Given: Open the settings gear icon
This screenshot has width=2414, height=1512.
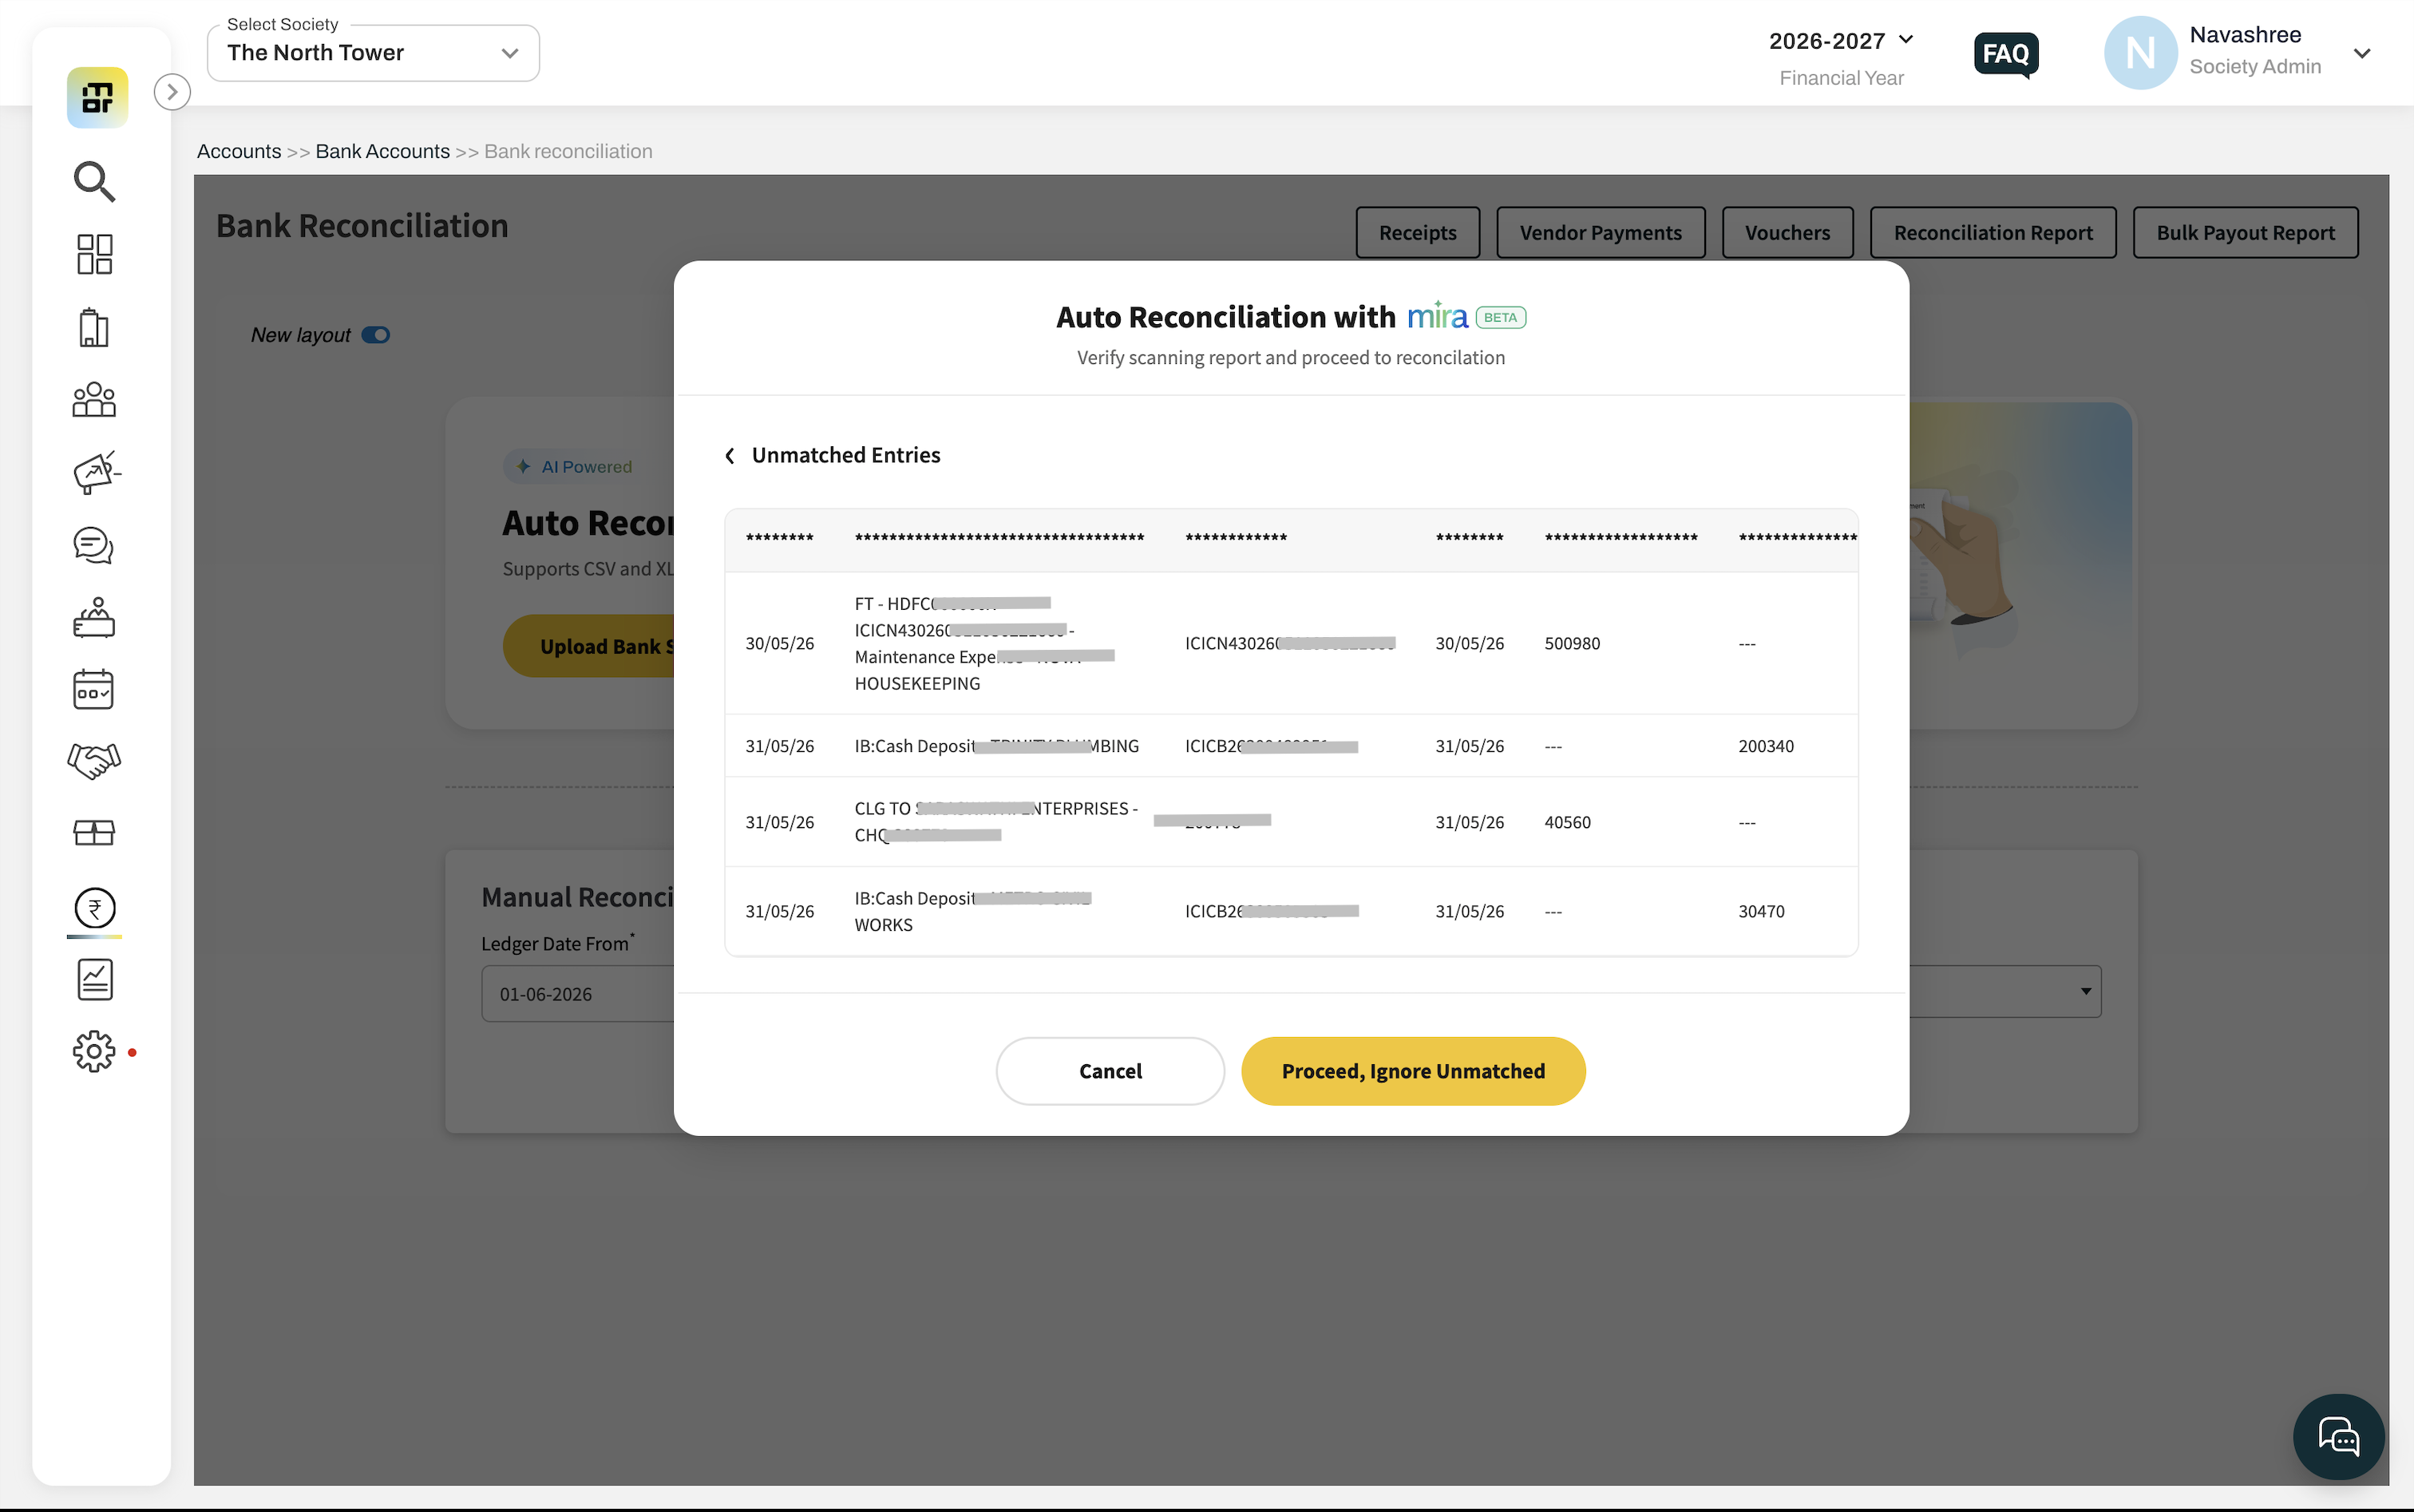Looking at the screenshot, I should coord(94,1052).
